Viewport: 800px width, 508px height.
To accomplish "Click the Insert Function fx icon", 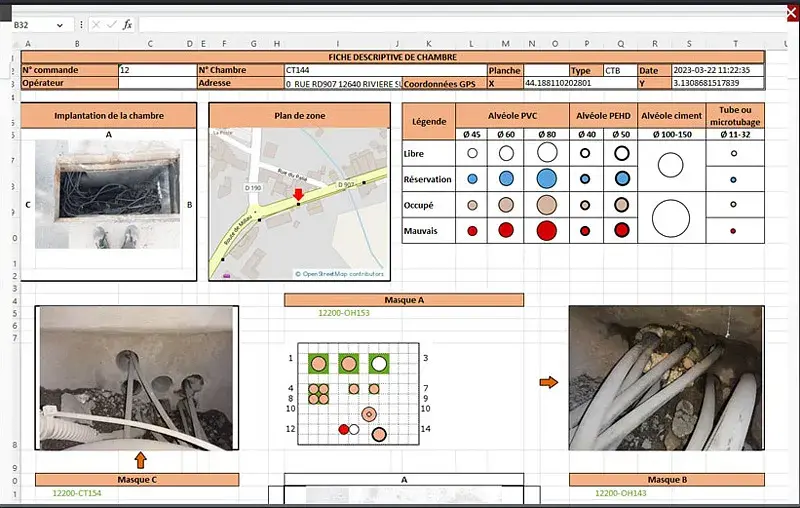I will tap(127, 24).
